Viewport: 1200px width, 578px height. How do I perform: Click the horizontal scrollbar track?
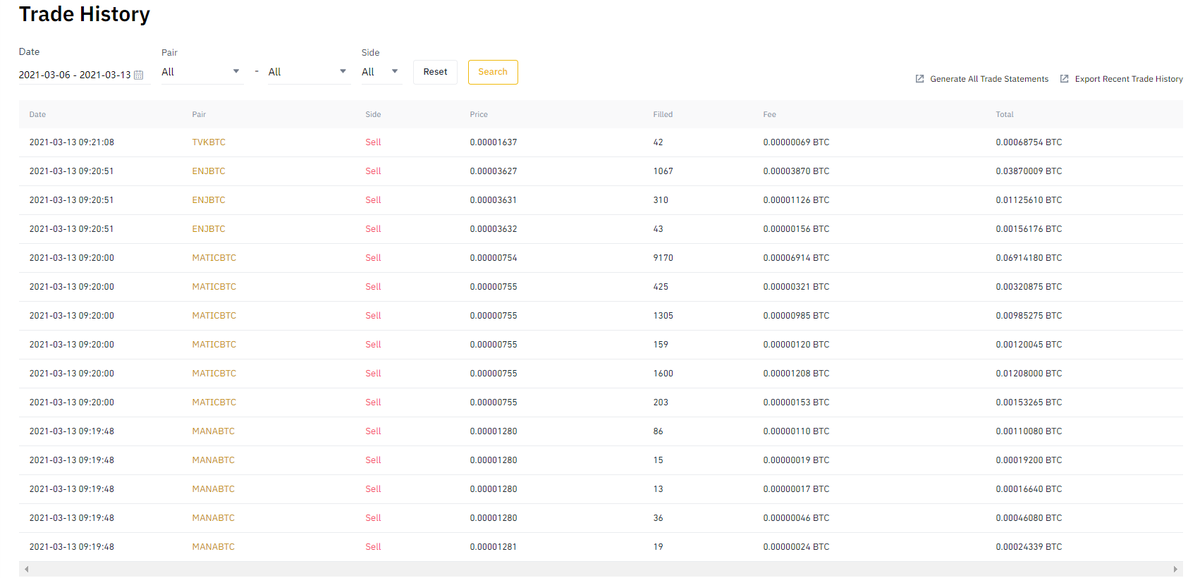(x=600, y=569)
